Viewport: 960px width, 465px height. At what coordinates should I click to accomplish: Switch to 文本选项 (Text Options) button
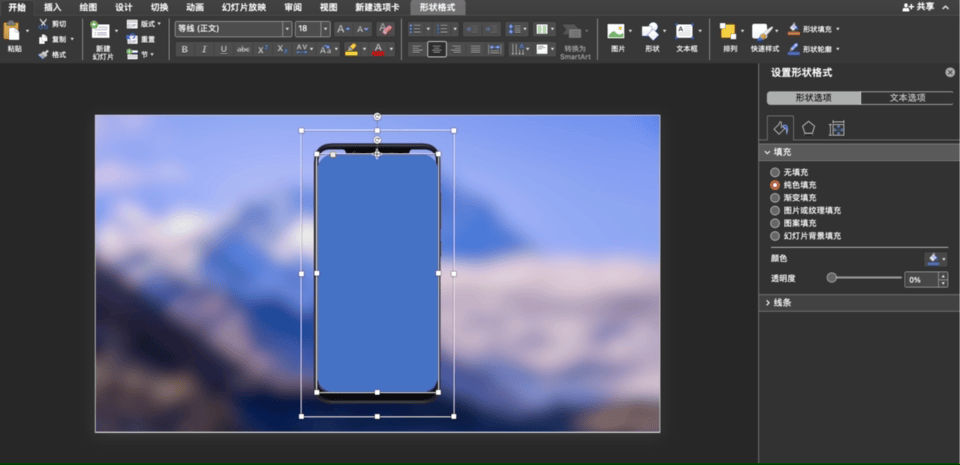tap(907, 98)
